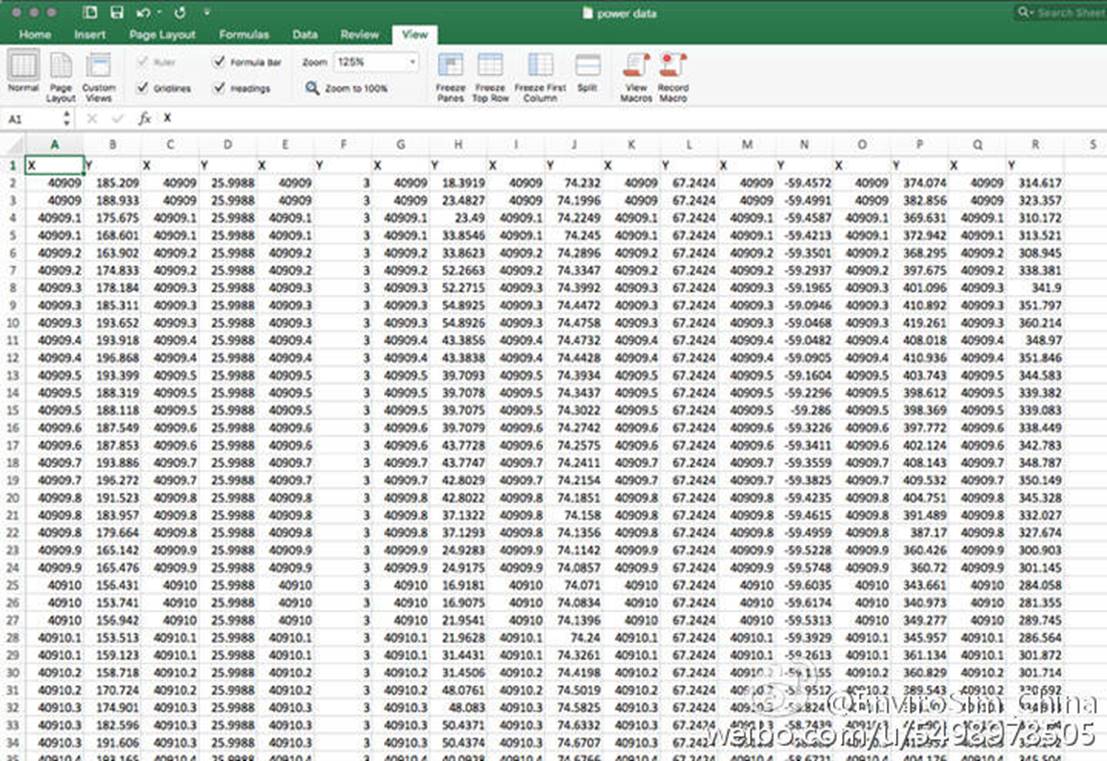
Task: Click Zoom to 100% button
Action: click(347, 89)
